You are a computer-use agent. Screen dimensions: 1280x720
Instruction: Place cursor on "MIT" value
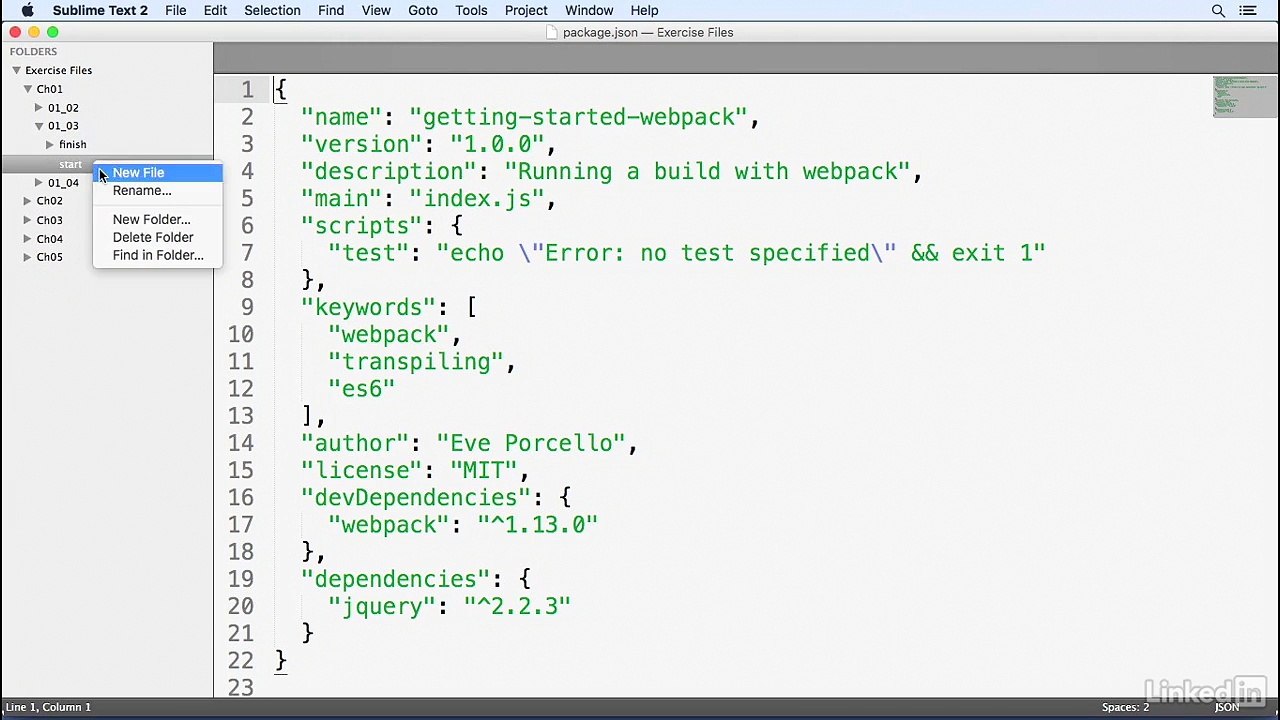pos(484,471)
